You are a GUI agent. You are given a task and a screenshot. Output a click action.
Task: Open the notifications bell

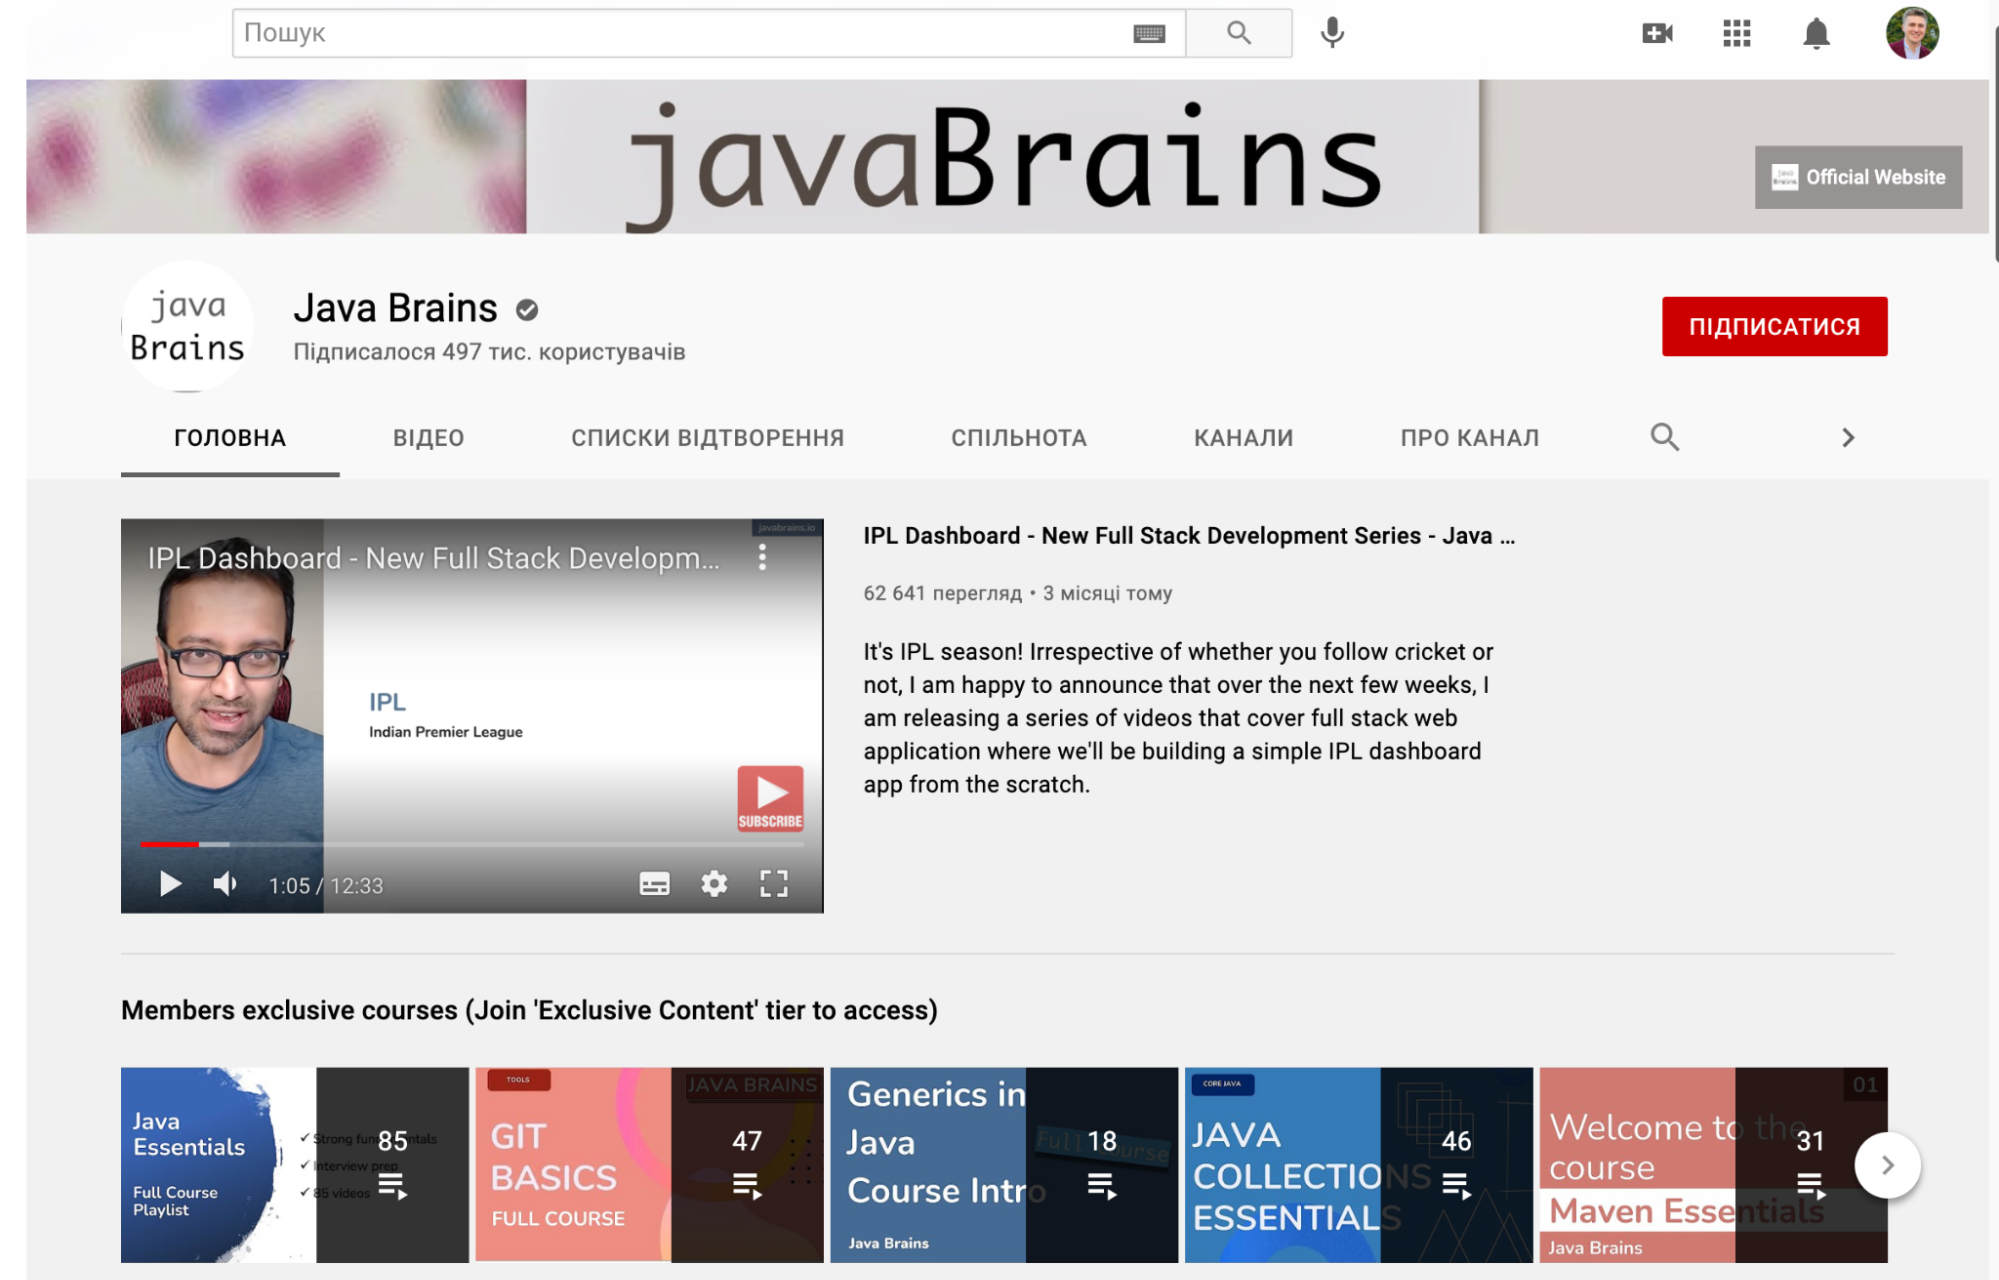1815,33
